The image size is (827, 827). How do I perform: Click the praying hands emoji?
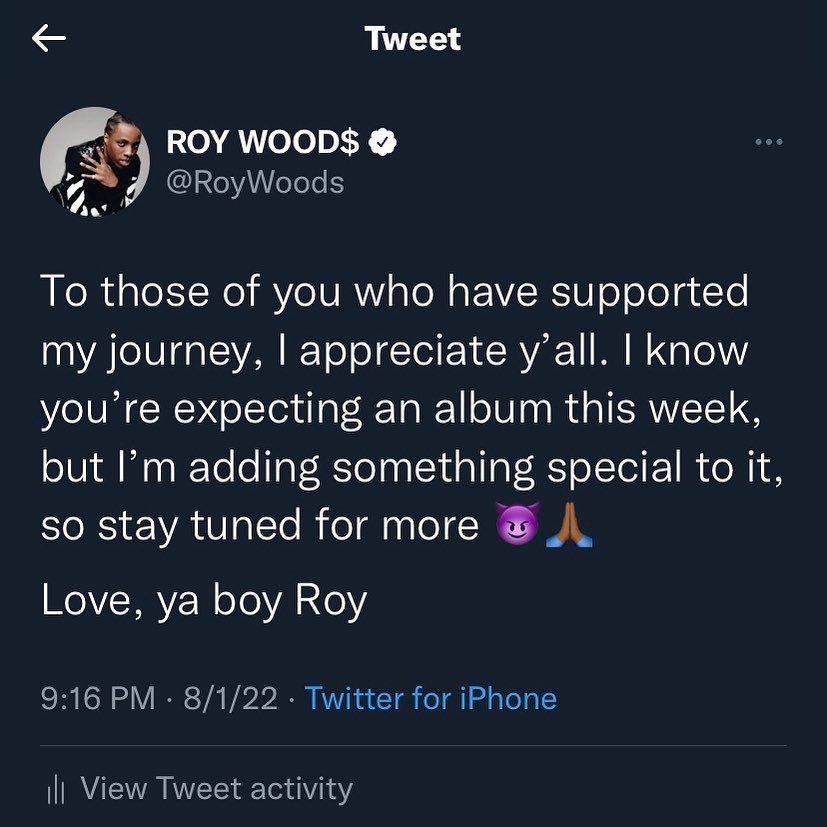click(571, 525)
